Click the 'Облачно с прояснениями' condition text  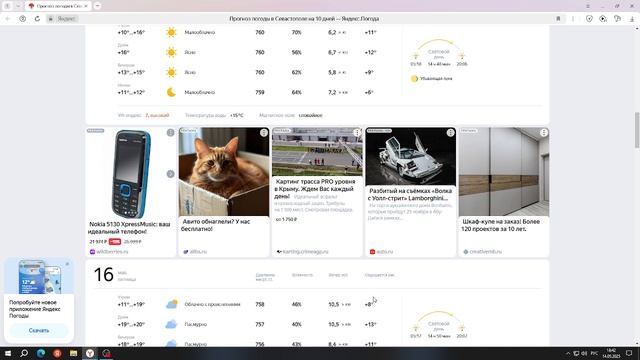[212, 304]
